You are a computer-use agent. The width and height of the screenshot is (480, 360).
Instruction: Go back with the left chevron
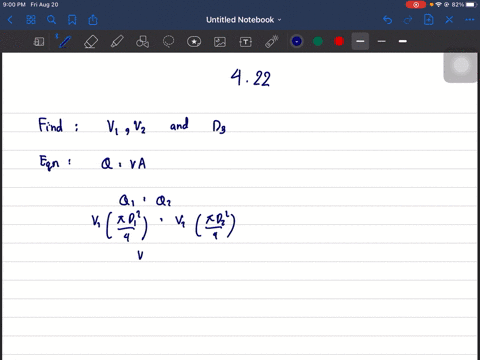[x=10, y=20]
